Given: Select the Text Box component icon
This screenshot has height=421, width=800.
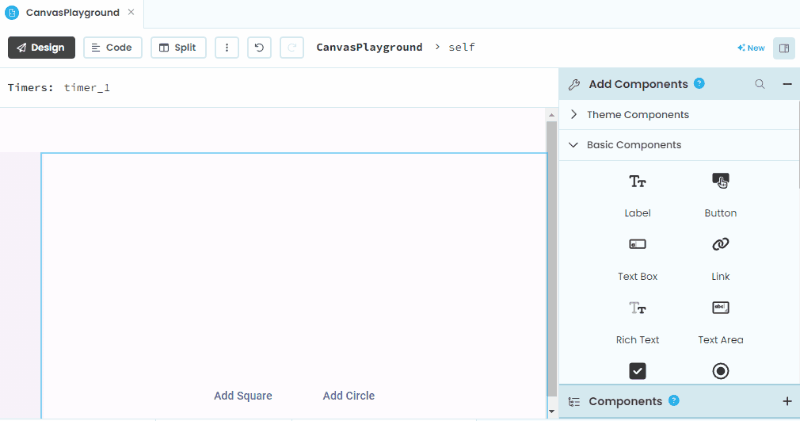Looking at the screenshot, I should point(637,244).
